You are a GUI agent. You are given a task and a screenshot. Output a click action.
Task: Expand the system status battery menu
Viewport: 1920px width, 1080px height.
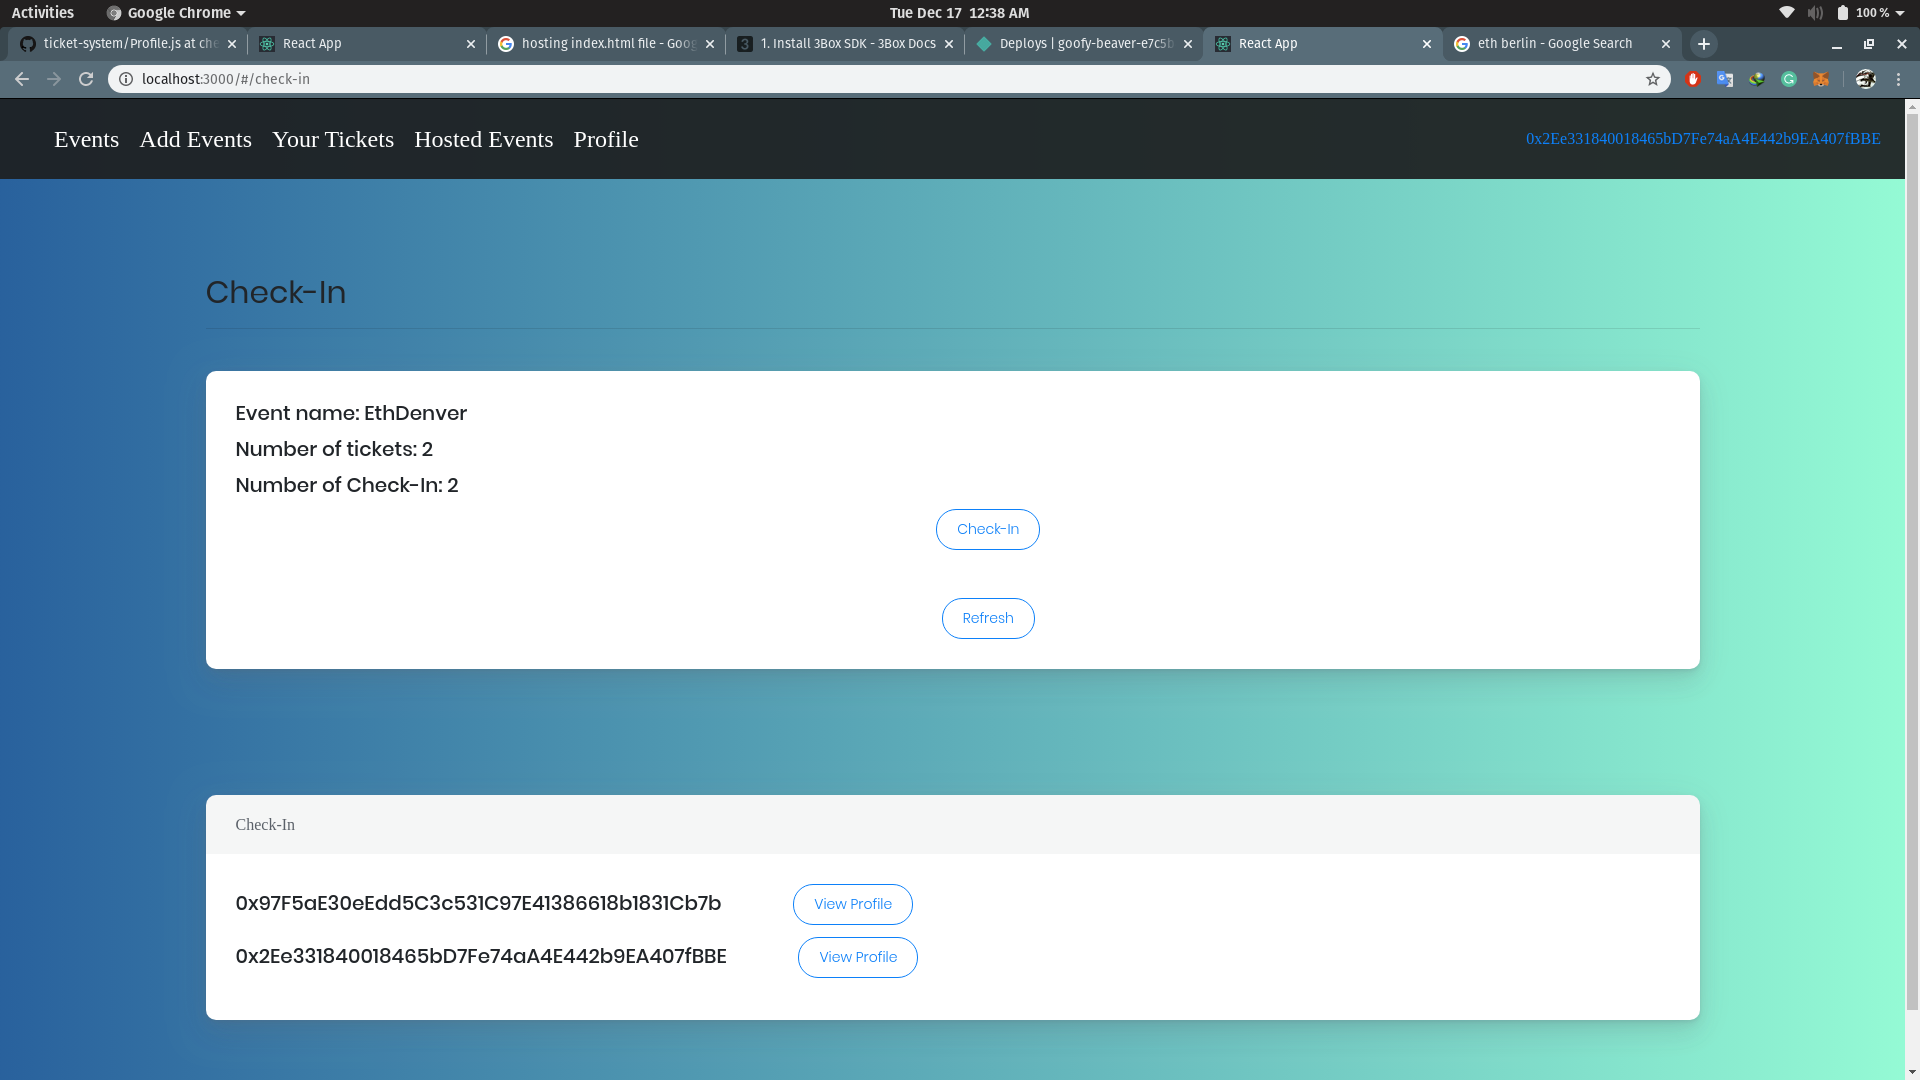point(1870,13)
